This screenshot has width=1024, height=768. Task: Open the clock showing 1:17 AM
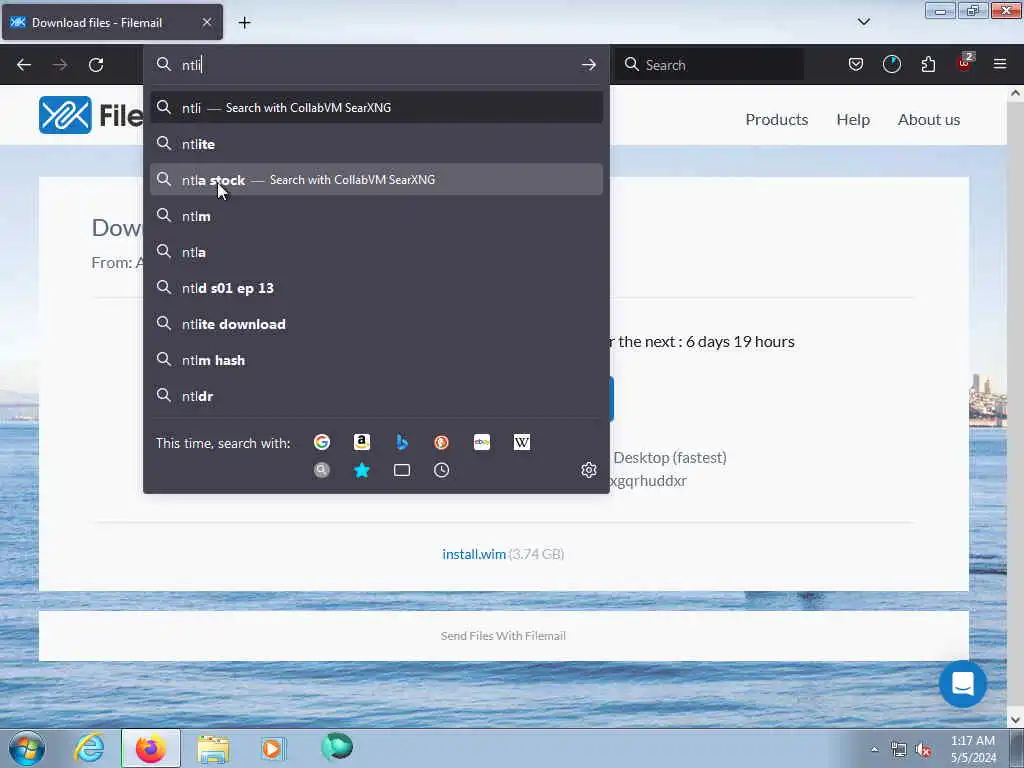tap(973, 749)
